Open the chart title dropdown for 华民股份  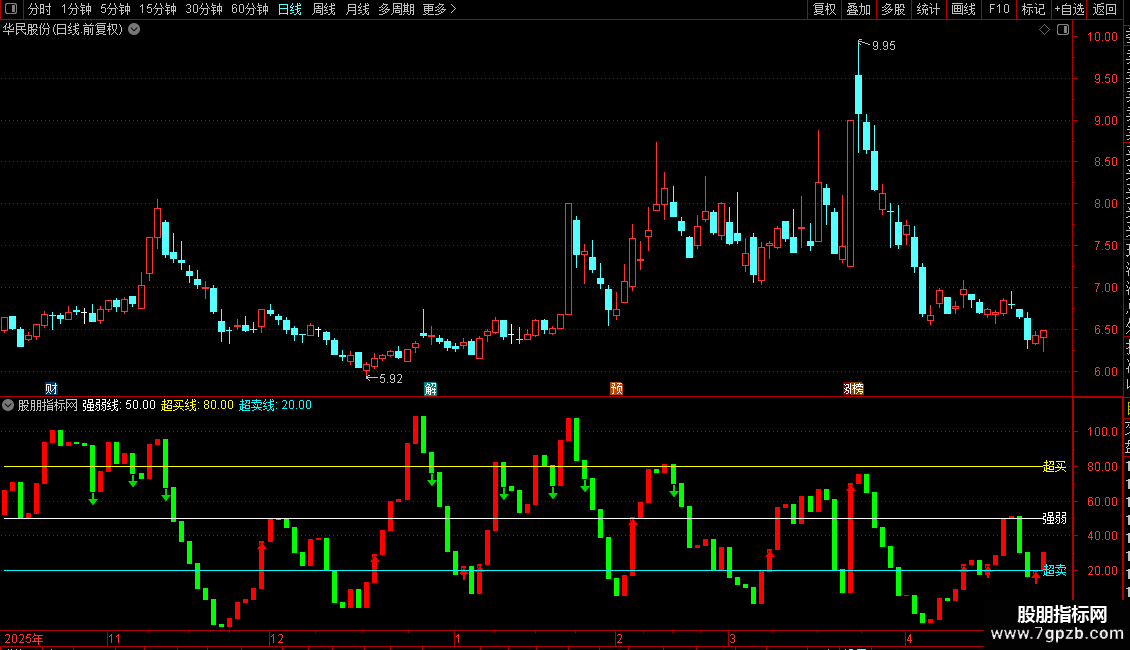(x=134, y=30)
